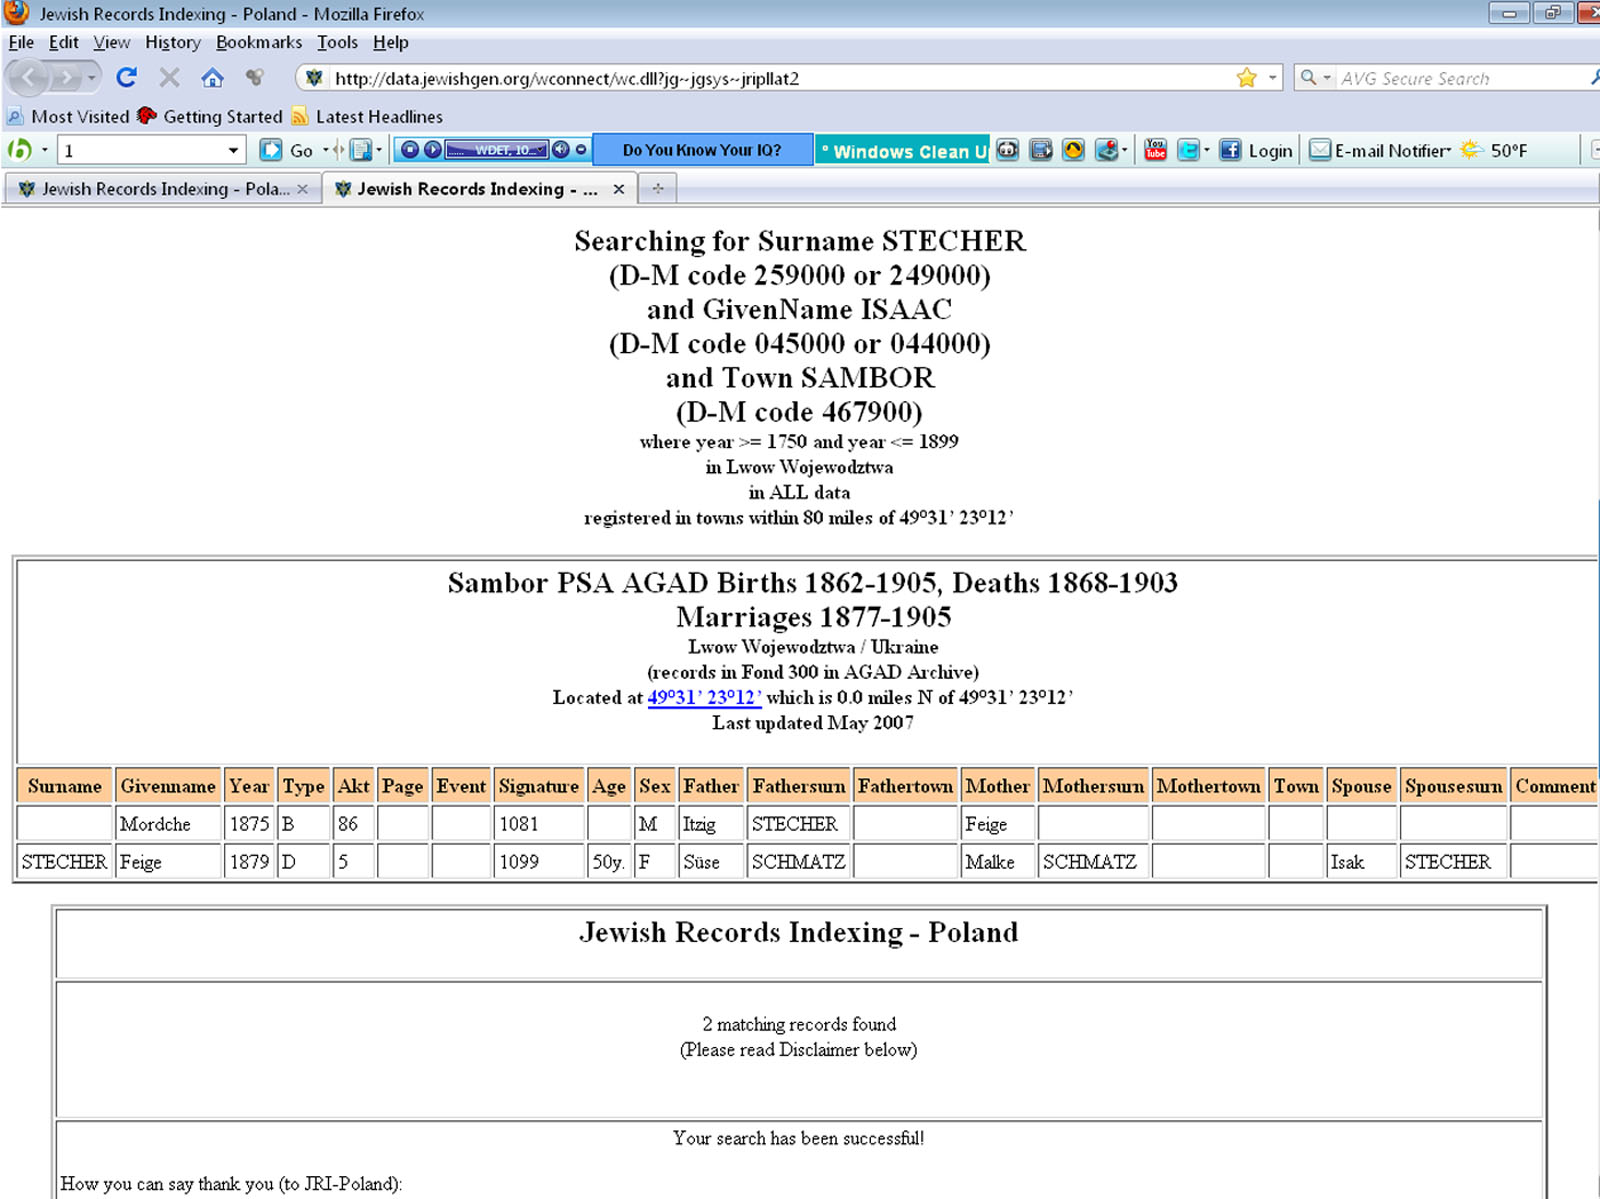
Task: Open the File menu
Action: pyautogui.click(x=21, y=42)
